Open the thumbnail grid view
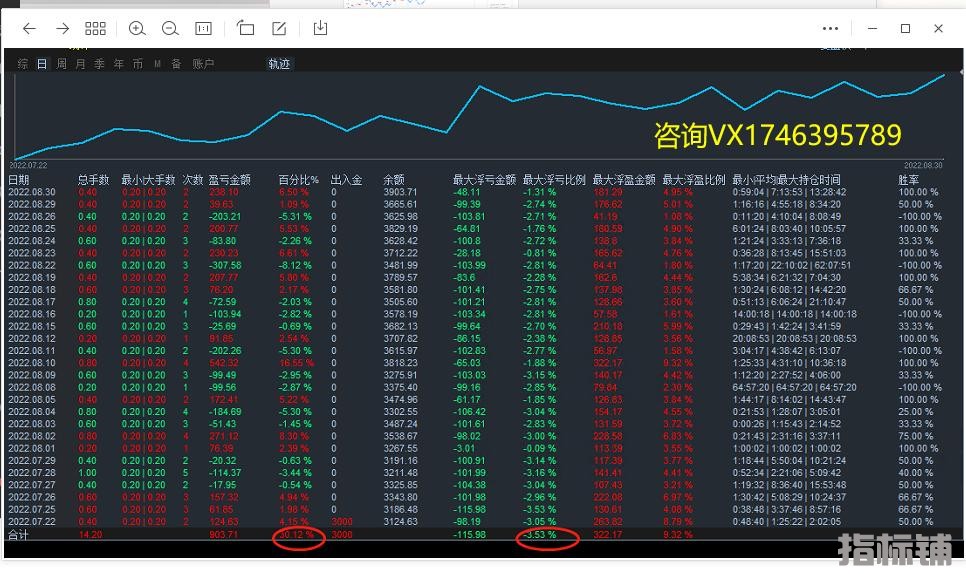This screenshot has width=966, height=574. click(x=95, y=28)
